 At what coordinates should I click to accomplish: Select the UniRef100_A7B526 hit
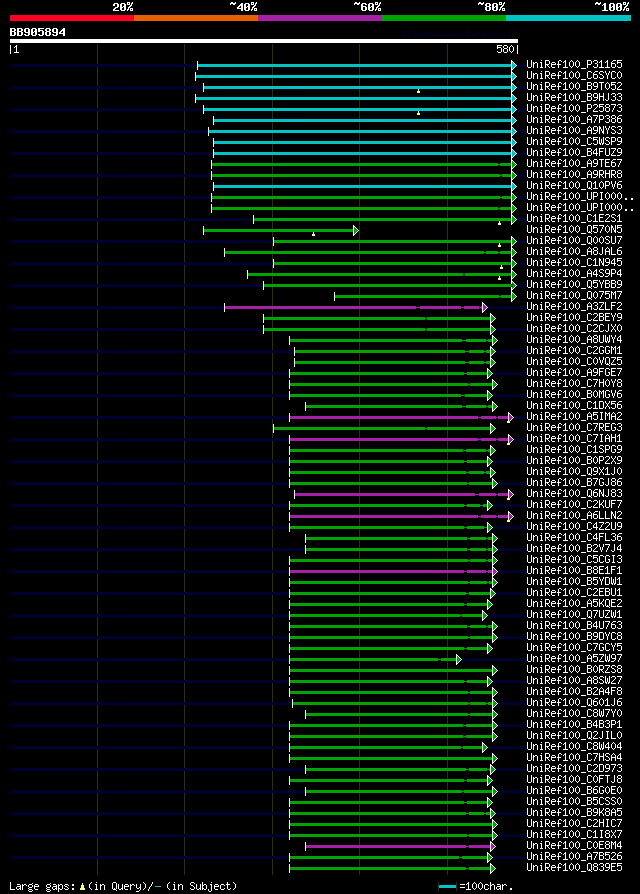point(574,856)
